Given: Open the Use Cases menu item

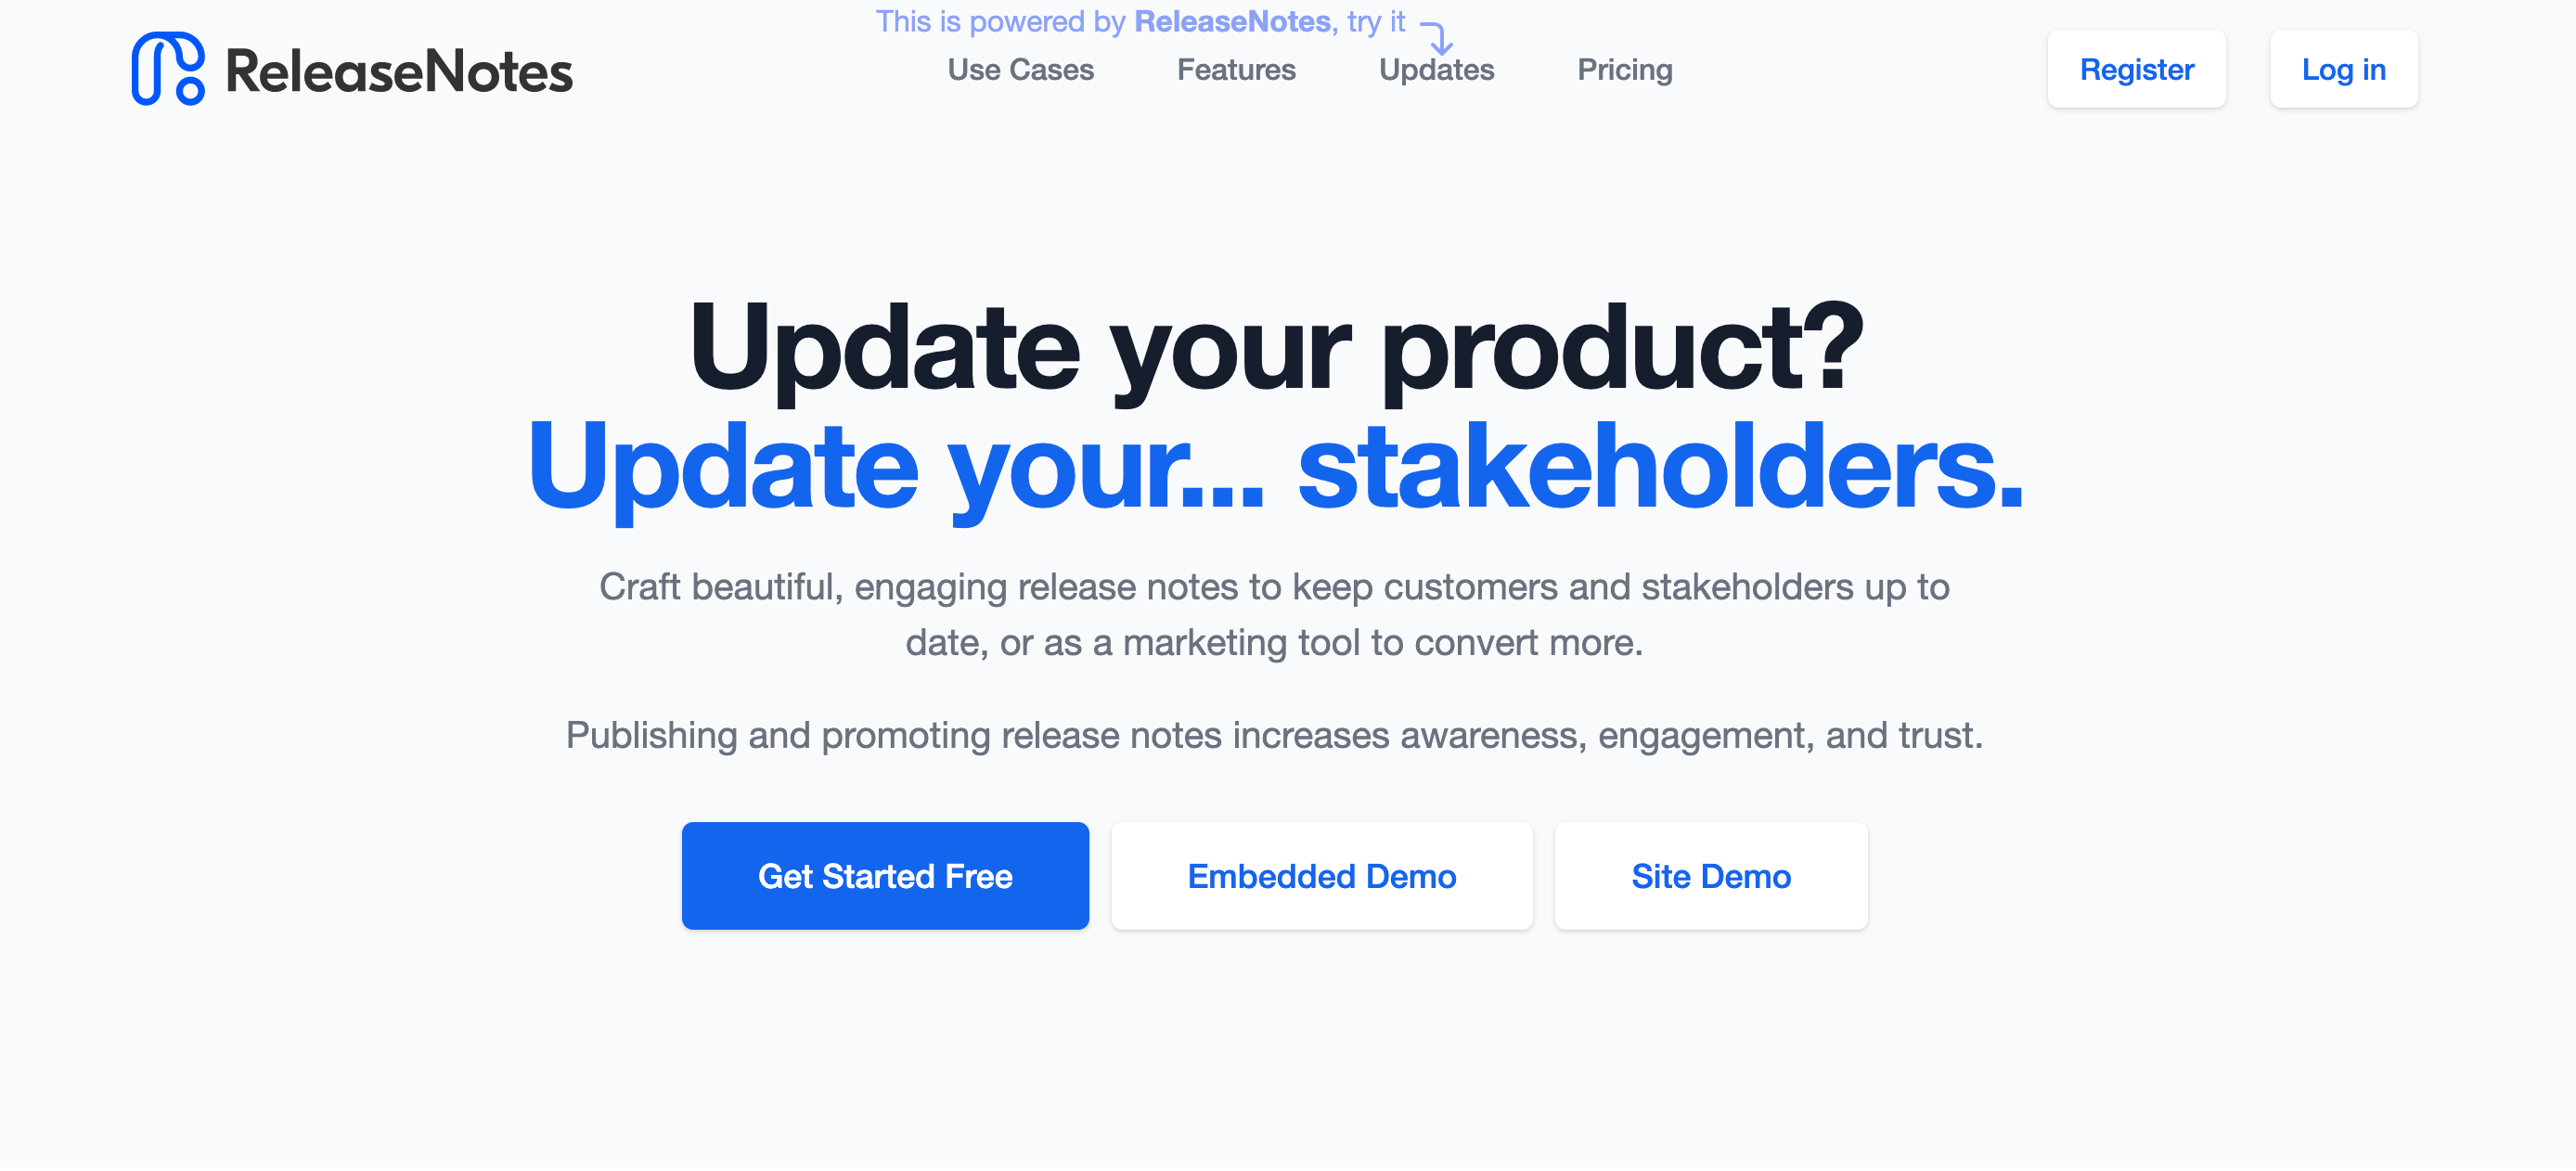Looking at the screenshot, I should click(1020, 70).
